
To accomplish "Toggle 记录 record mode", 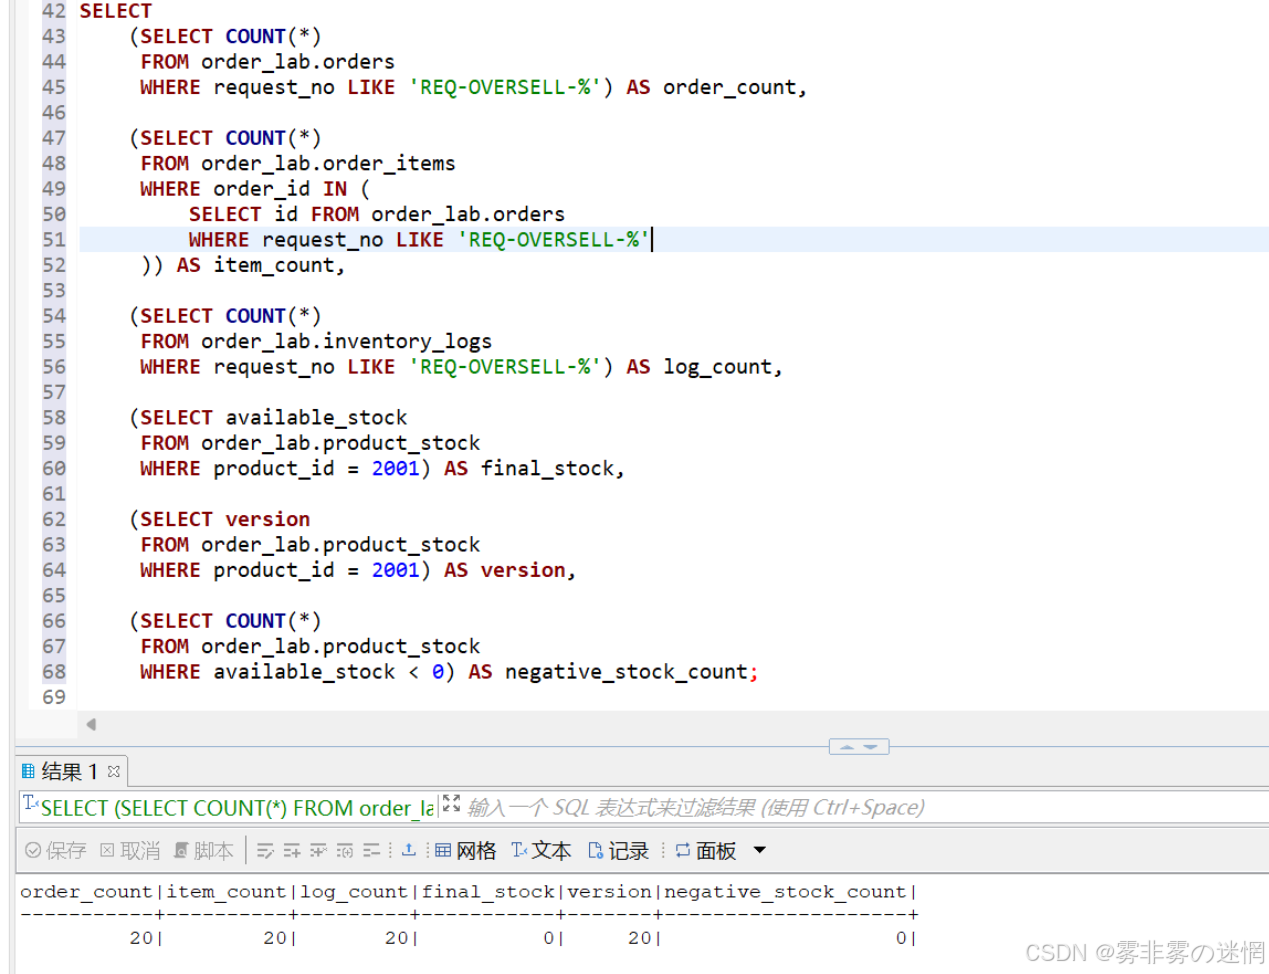I will point(618,851).
